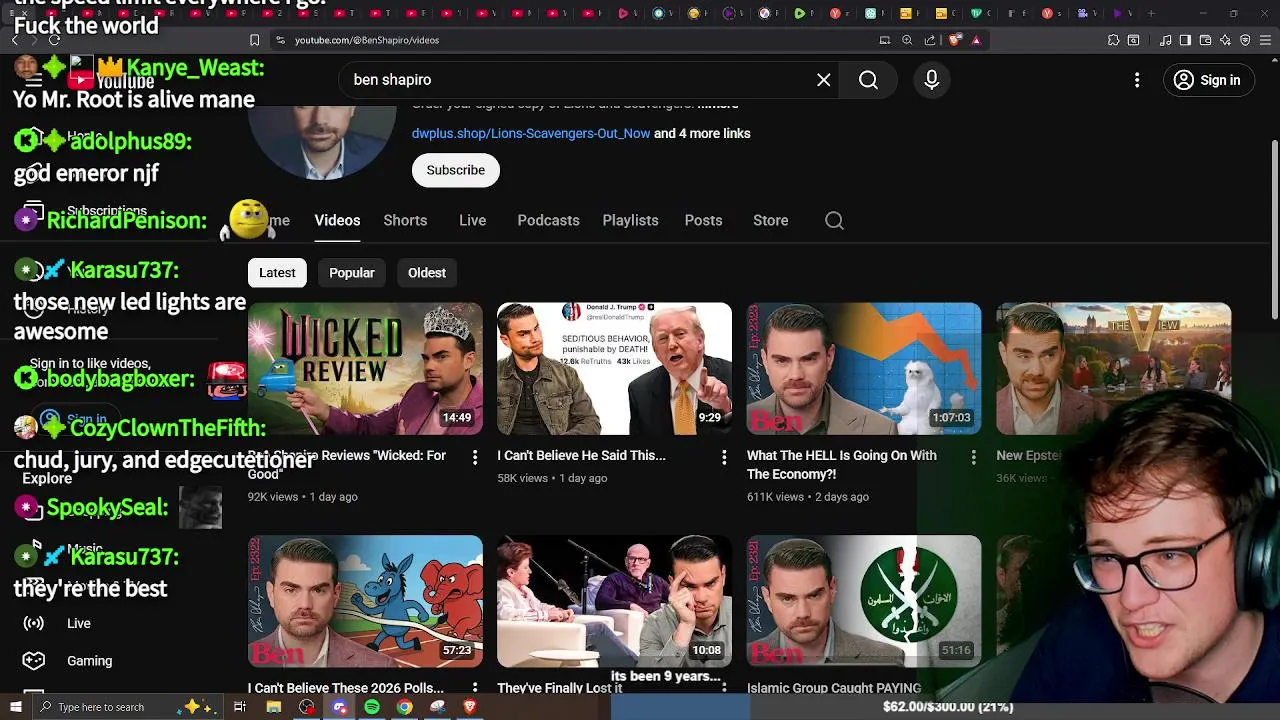Open Brave VPN shield icon
Viewport: 1280px width, 720px height.
pyautogui.click(x=1245, y=40)
